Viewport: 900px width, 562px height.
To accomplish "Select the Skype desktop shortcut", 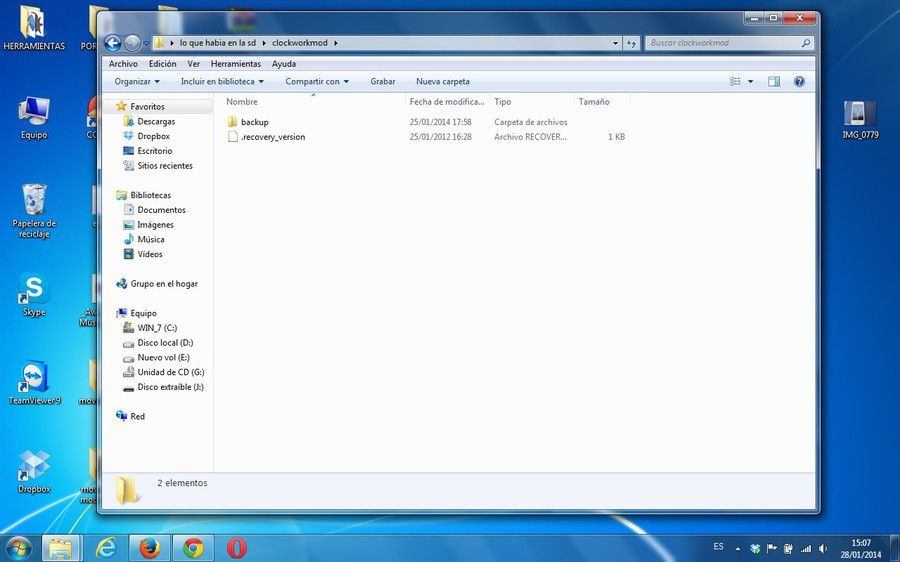I will click(x=34, y=294).
